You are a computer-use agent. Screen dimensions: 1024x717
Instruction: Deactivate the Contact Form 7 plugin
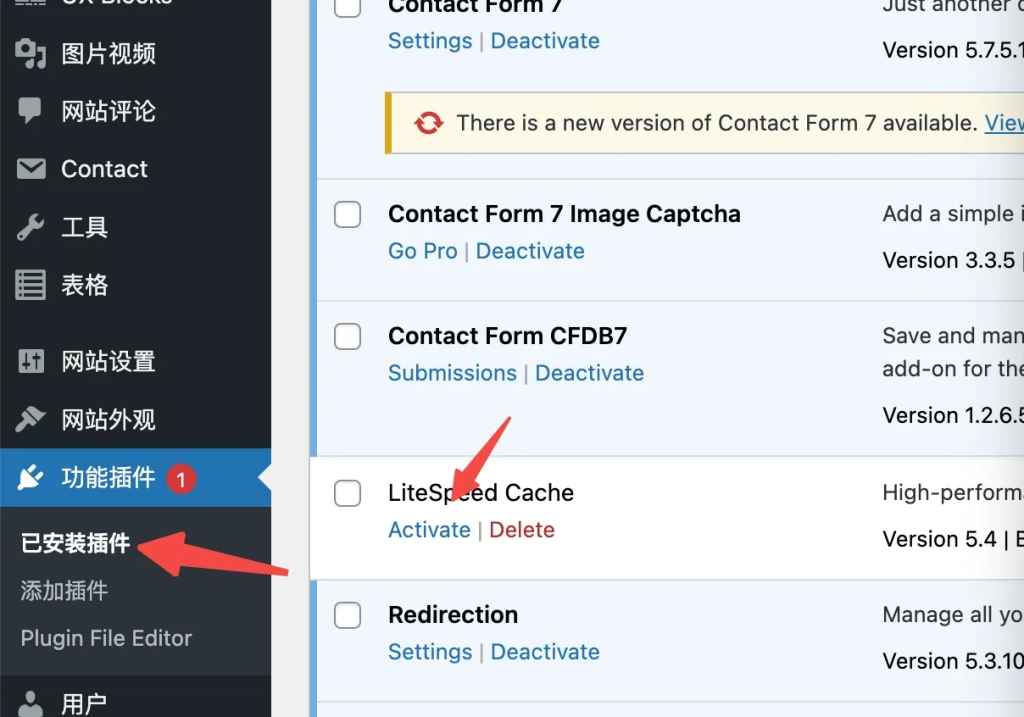545,40
